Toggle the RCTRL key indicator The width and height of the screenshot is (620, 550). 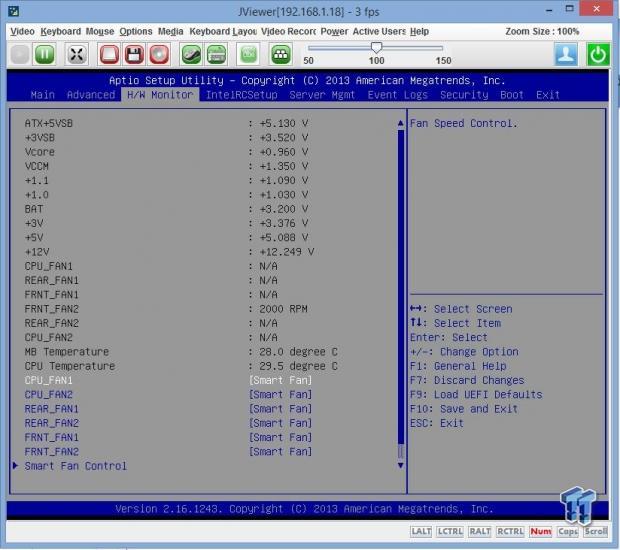(510, 531)
